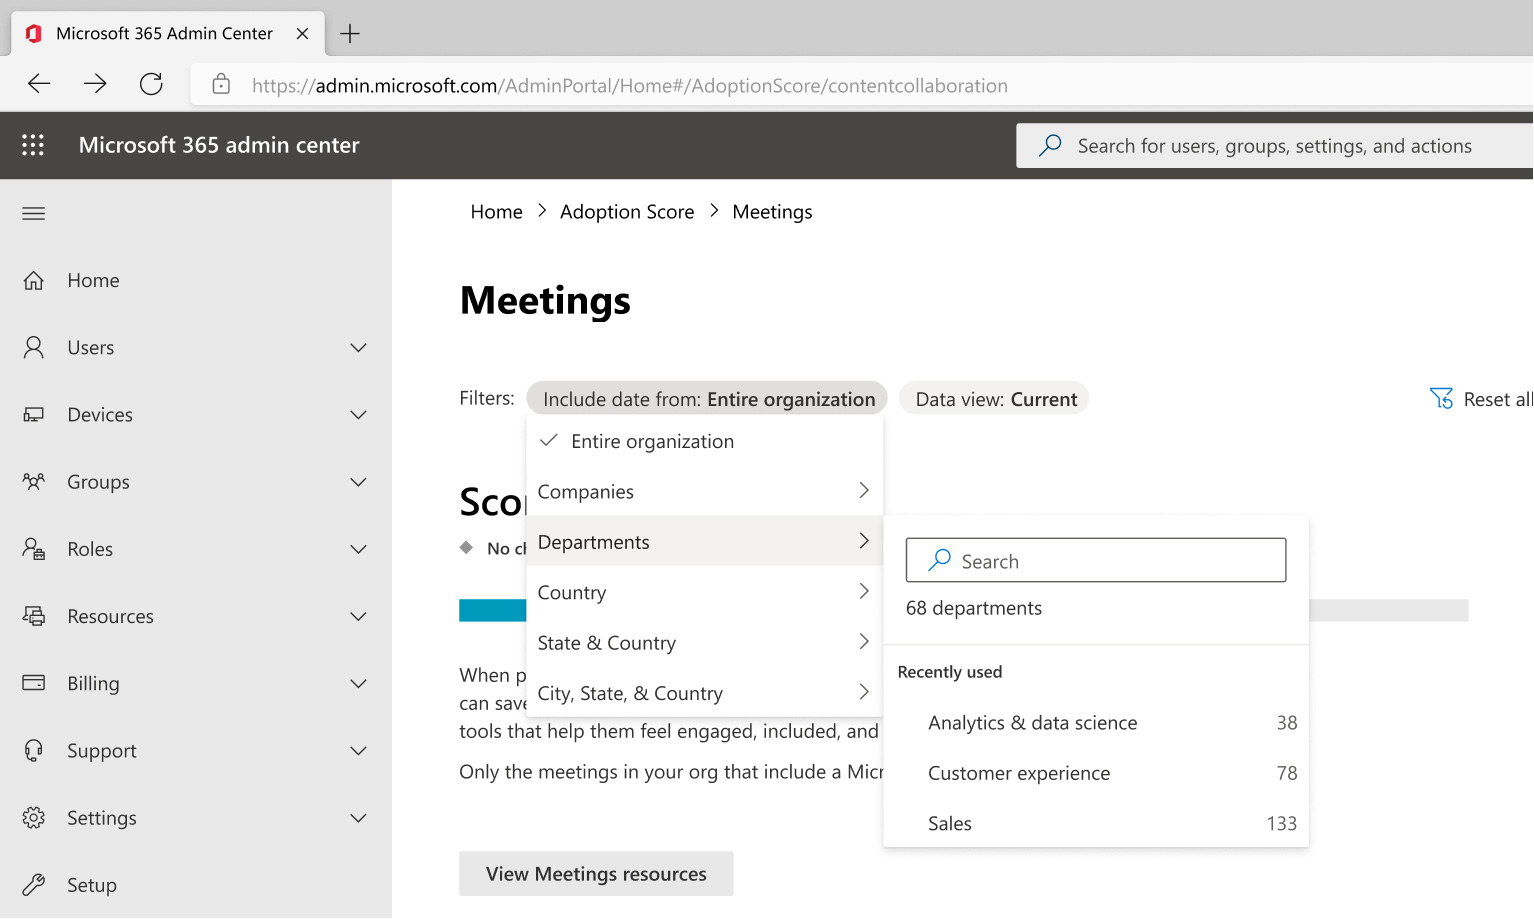Screen dimensions: 1534x919
Task: Choose Analytics & data science department
Action: [x=1096, y=722]
